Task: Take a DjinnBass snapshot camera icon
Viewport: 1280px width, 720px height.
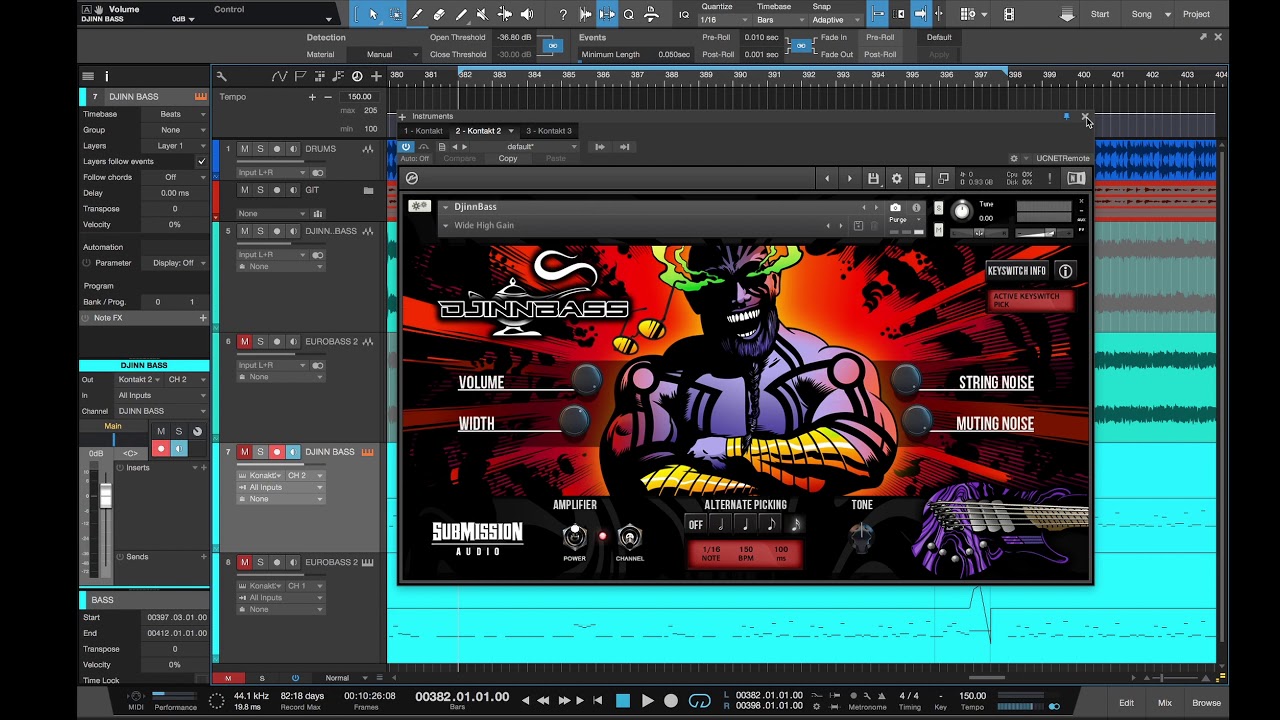Action: 895,207
